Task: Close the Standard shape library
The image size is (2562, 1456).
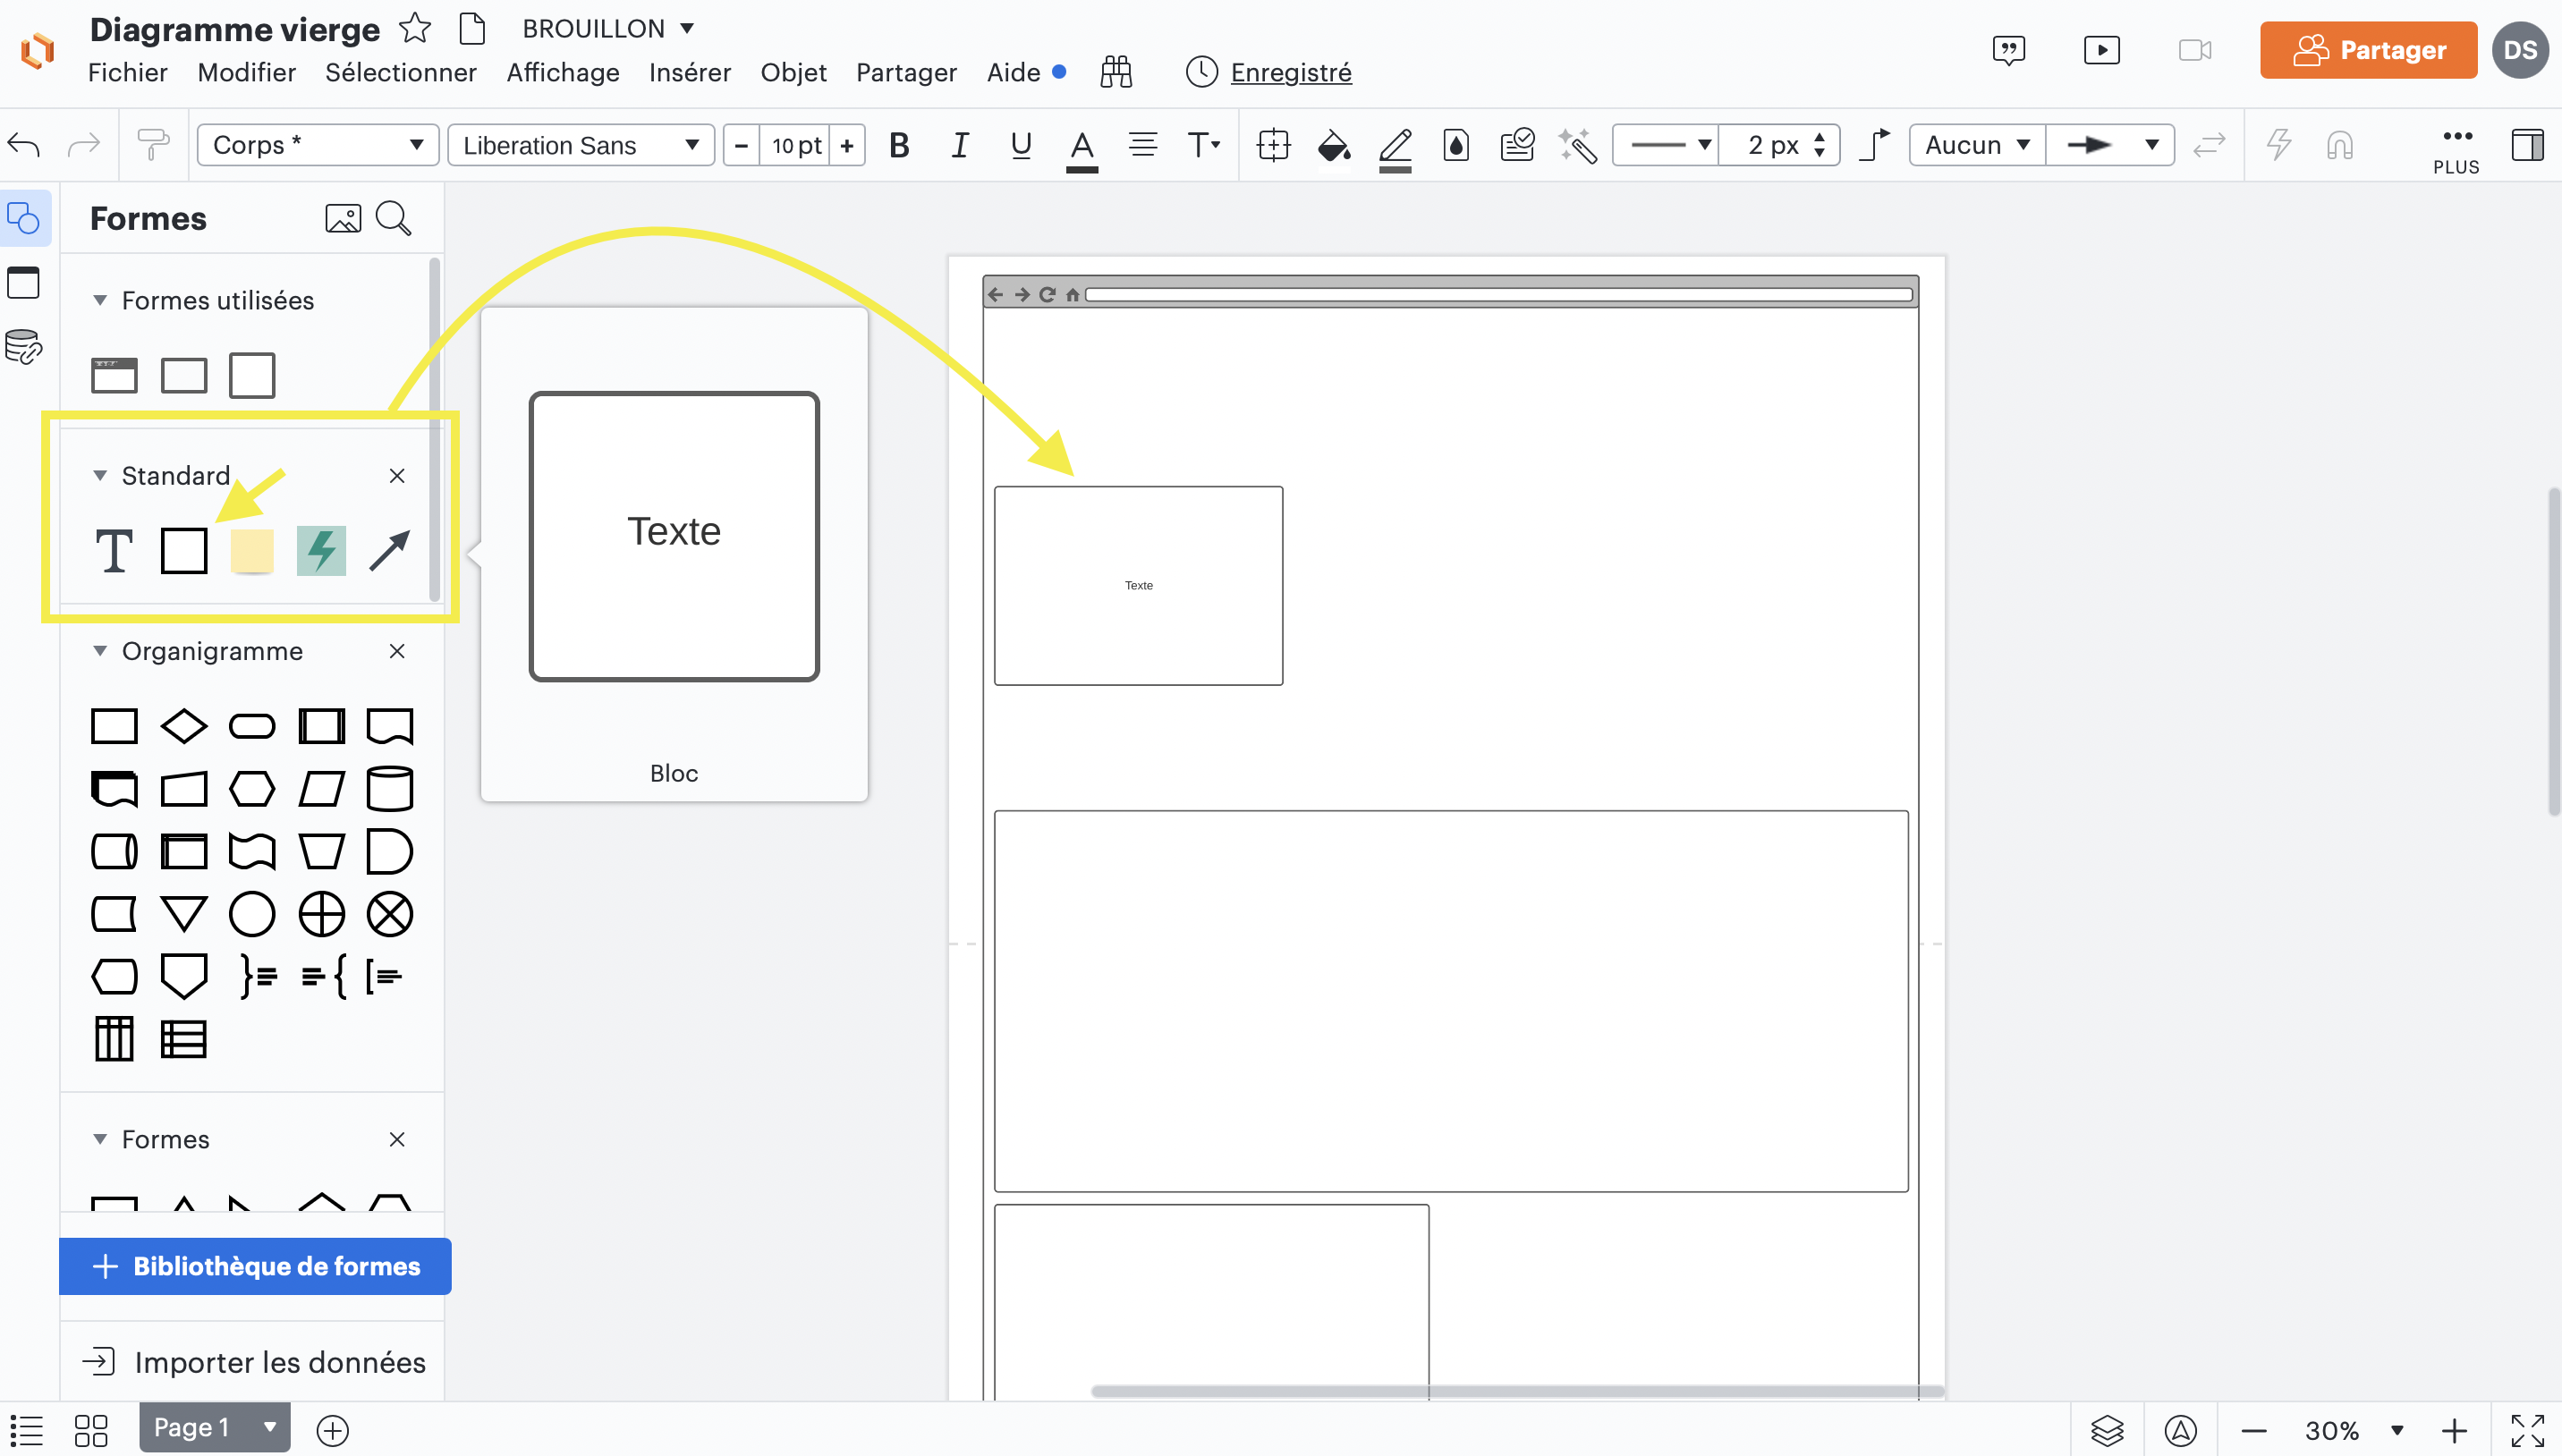Action: click(397, 475)
